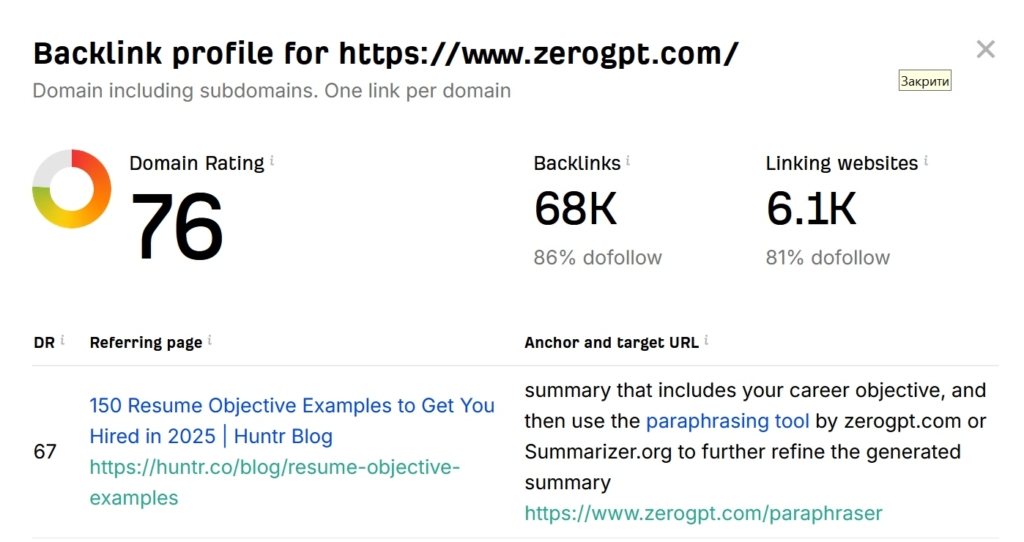
Task: Click the info icon next to Referring page
Action: click(210, 340)
